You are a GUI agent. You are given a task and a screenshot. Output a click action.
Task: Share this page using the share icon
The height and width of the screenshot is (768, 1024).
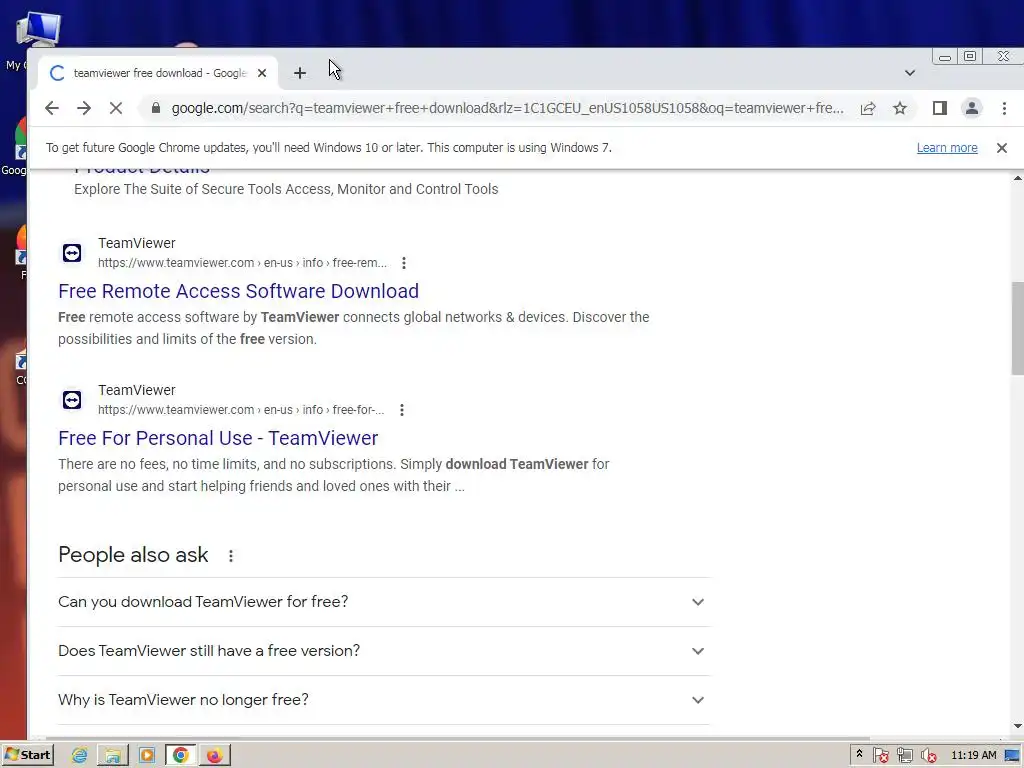[x=868, y=108]
